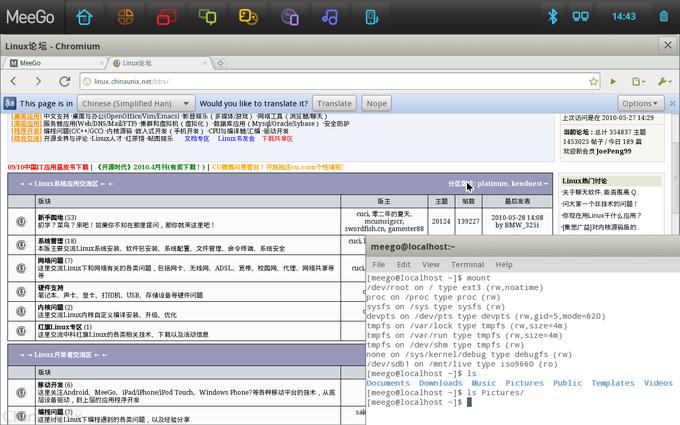This screenshot has height=425, width=680.
Task: Click the status icon beside 新手园地
Action: click(21, 222)
